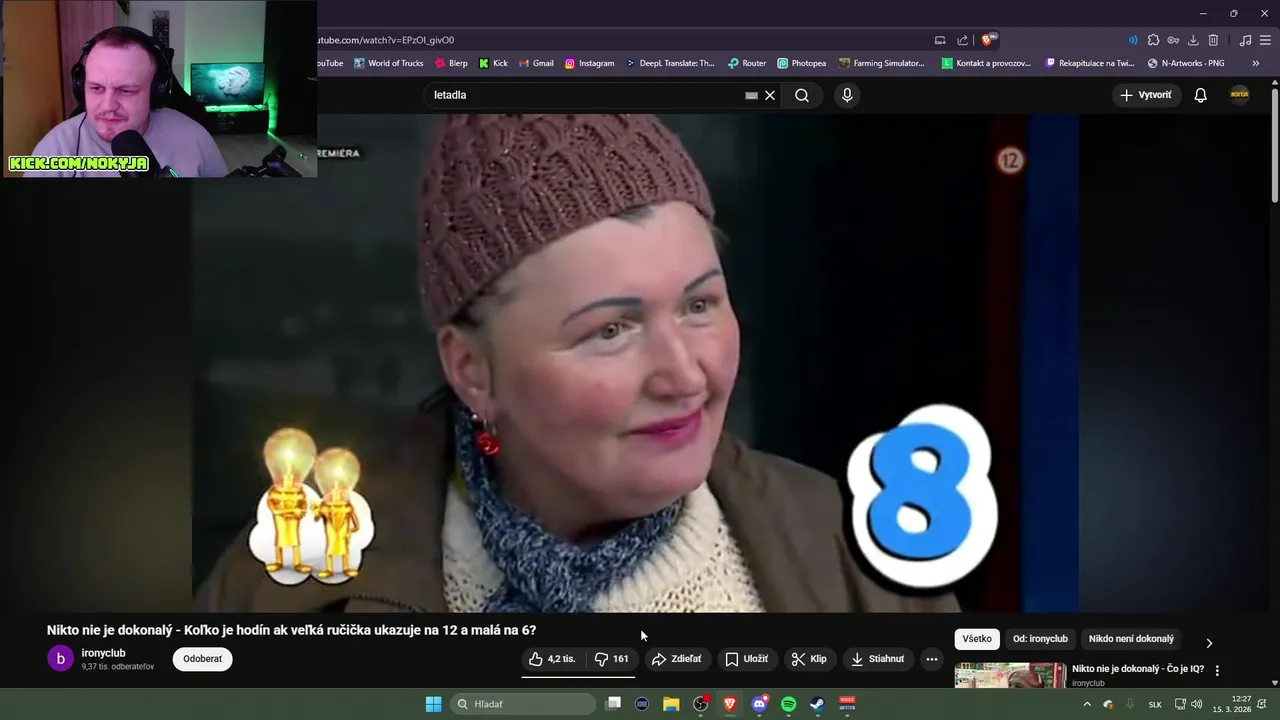Viewport: 1280px width, 720px height.
Task: Open recommended video title Nikto nie je dokonalý - Čo je IQ?
Action: pos(1138,669)
